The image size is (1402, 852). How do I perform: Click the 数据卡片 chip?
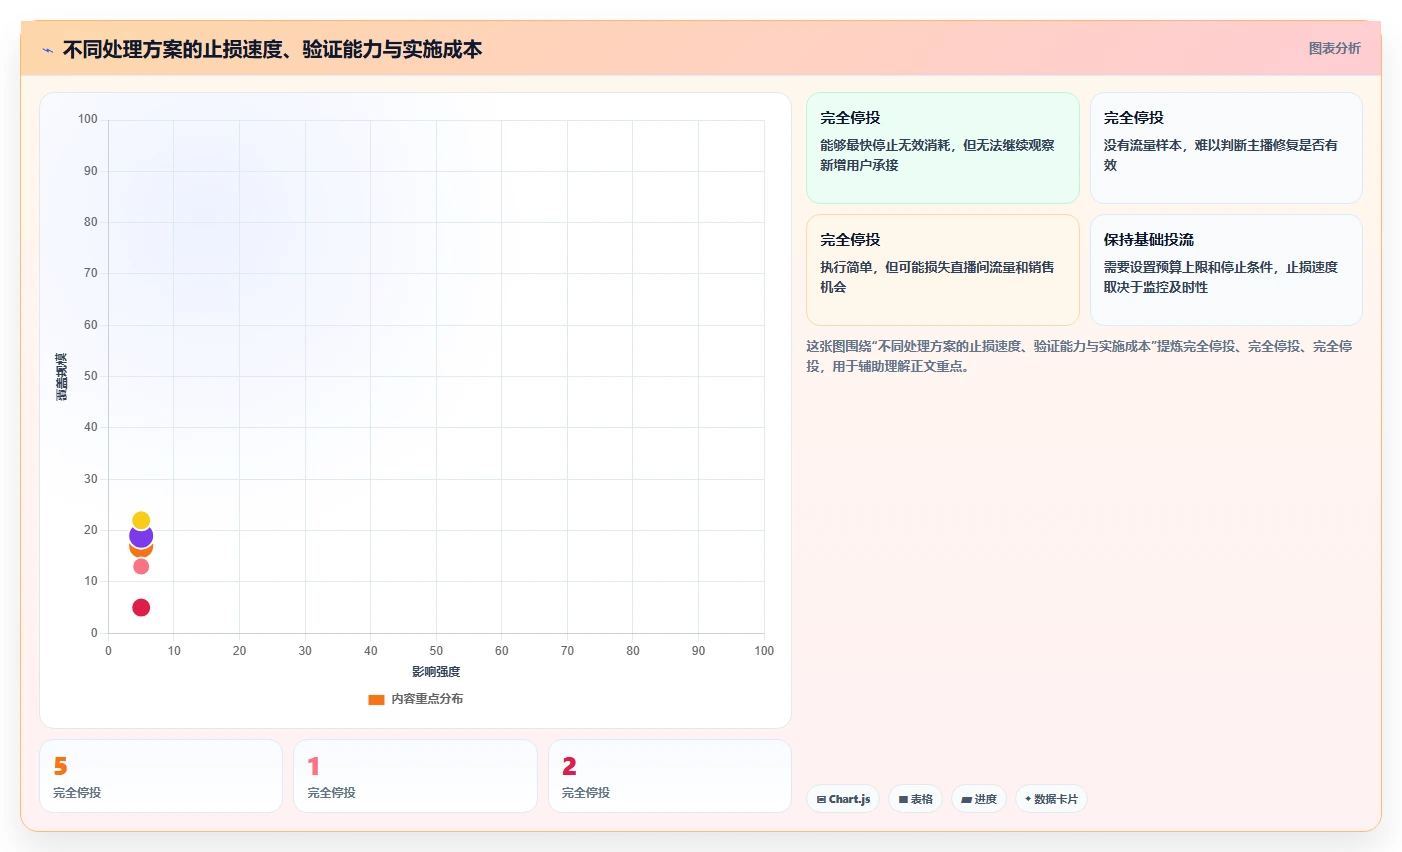point(1051,799)
